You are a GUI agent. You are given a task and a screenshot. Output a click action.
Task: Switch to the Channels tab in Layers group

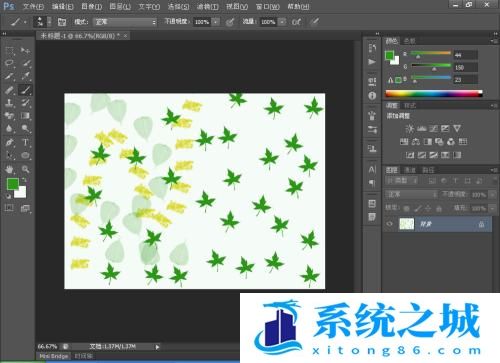(x=410, y=170)
